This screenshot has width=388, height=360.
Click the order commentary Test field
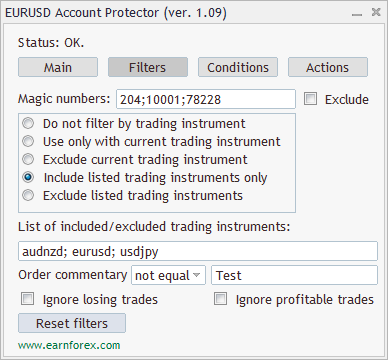pos(294,275)
